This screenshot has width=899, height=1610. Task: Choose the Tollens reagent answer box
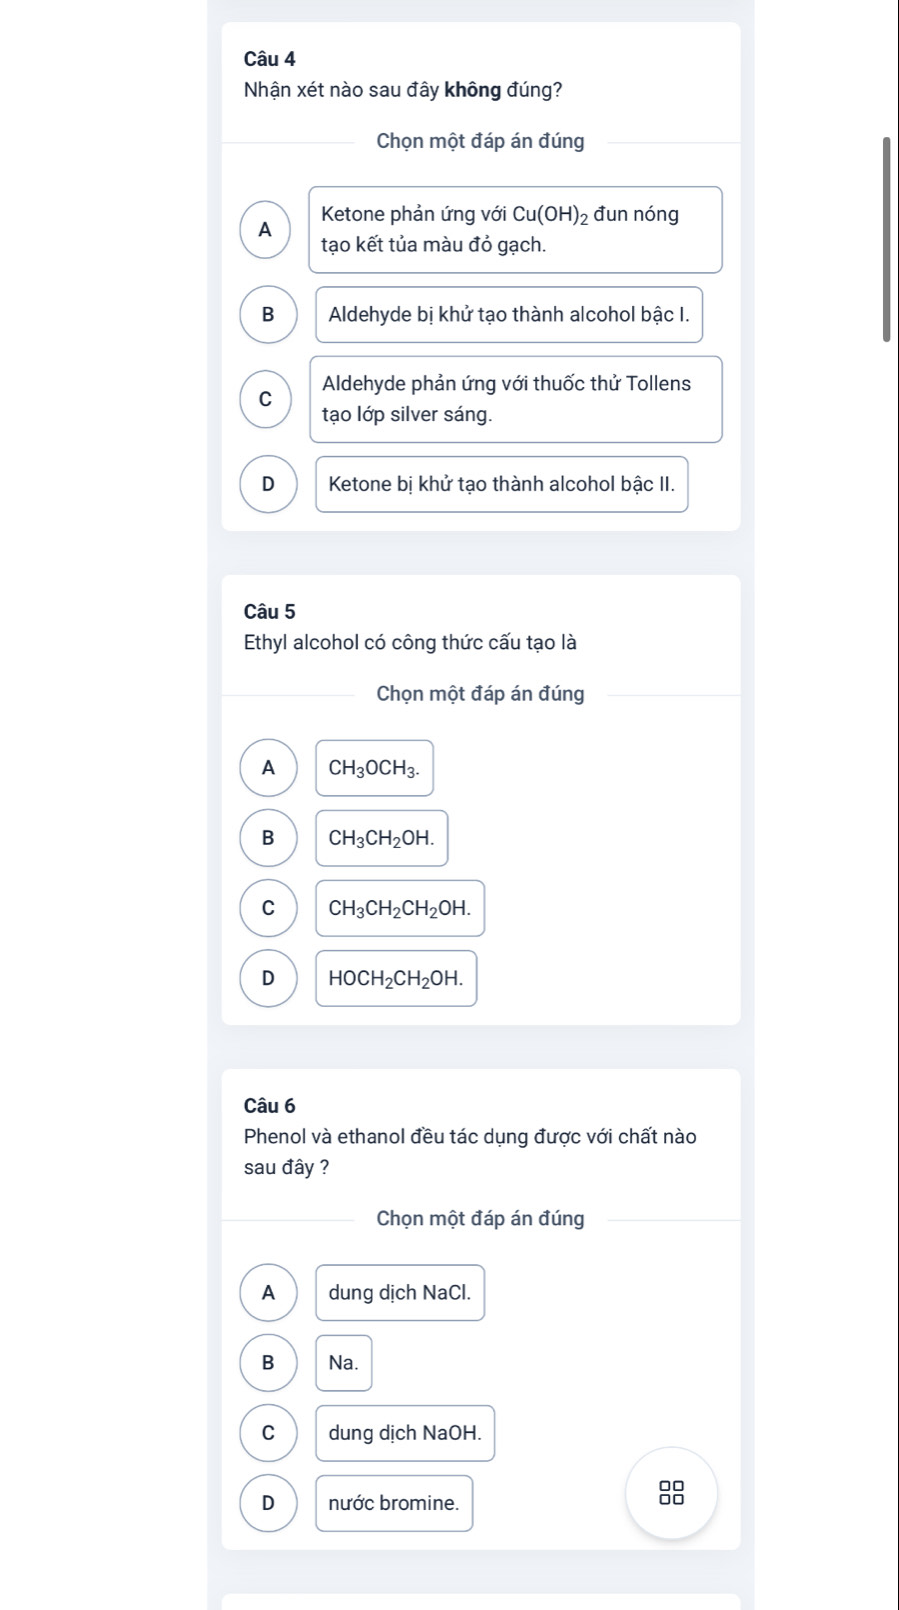(515, 399)
